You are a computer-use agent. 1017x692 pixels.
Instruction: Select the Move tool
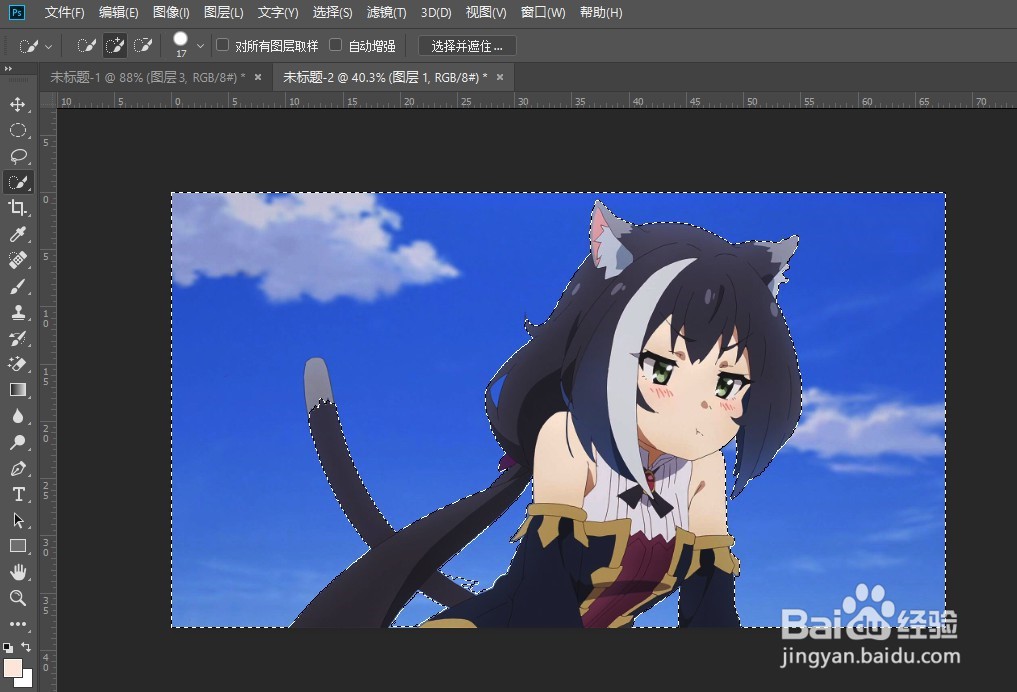pyautogui.click(x=18, y=104)
